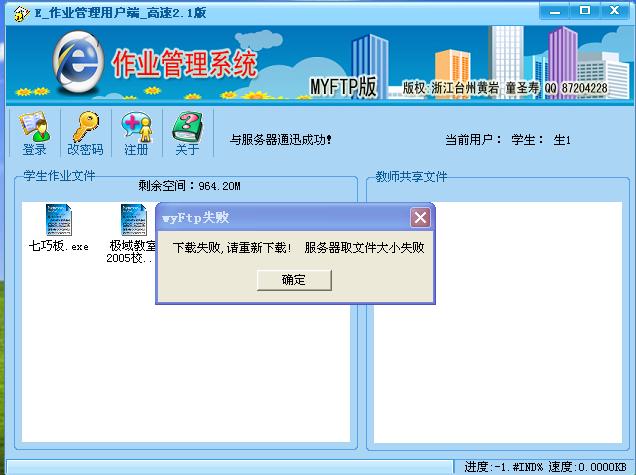Minimize the 作业管理用户端 window
Image resolution: width=636 pixels, height=475 pixels.
click(554, 11)
